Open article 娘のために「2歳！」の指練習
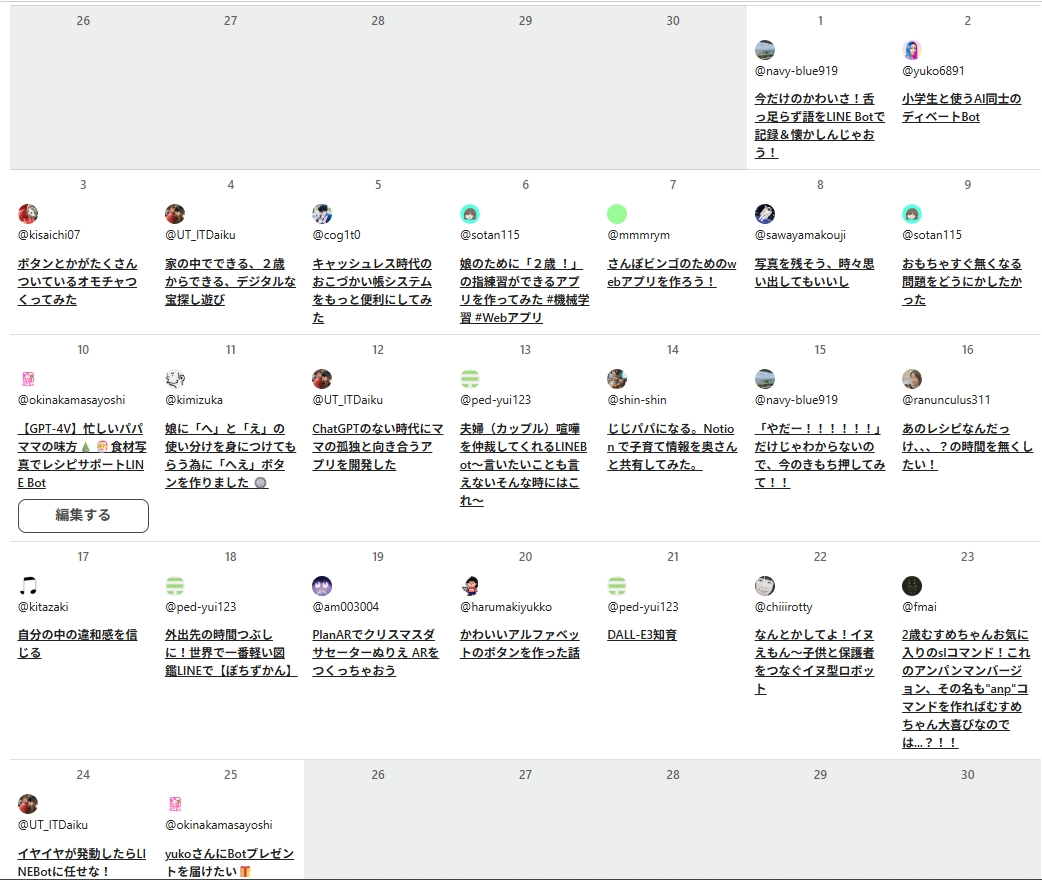This screenshot has width=1042, height=880. pyautogui.click(x=524, y=290)
